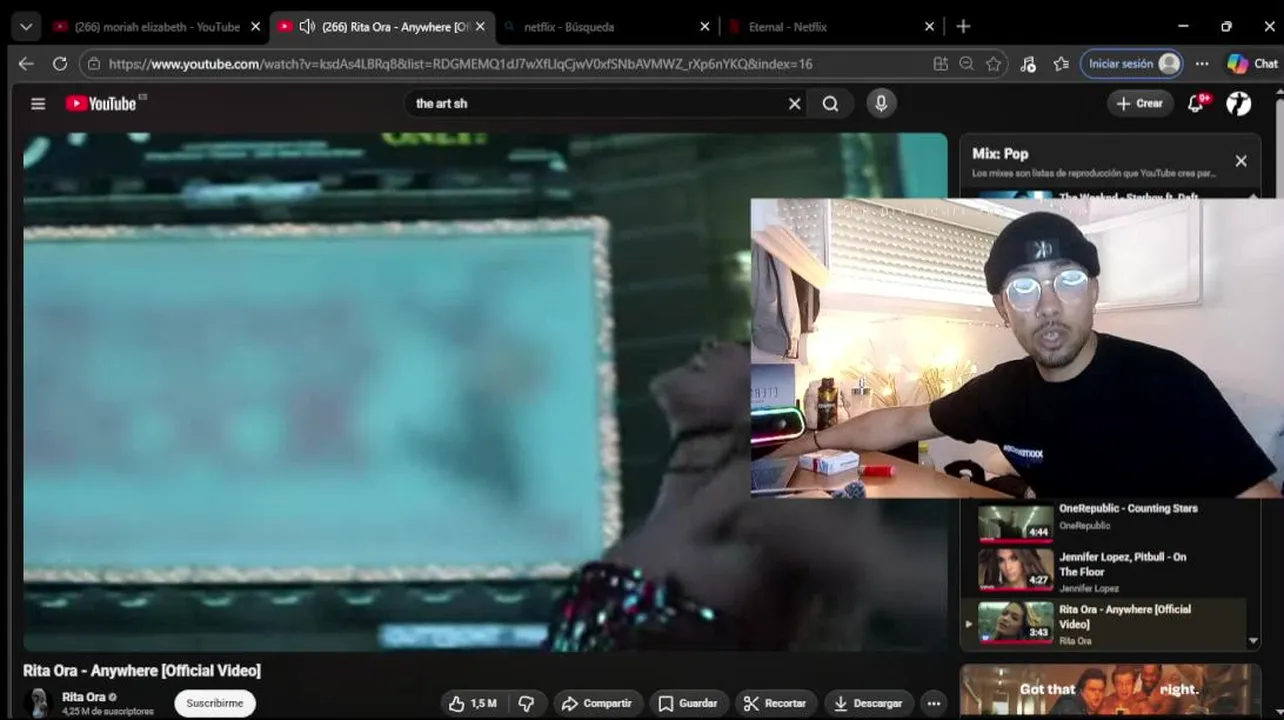
Task: Click 'Jennifer Lopez, Pitbull - On The Floor' title
Action: tap(1122, 565)
